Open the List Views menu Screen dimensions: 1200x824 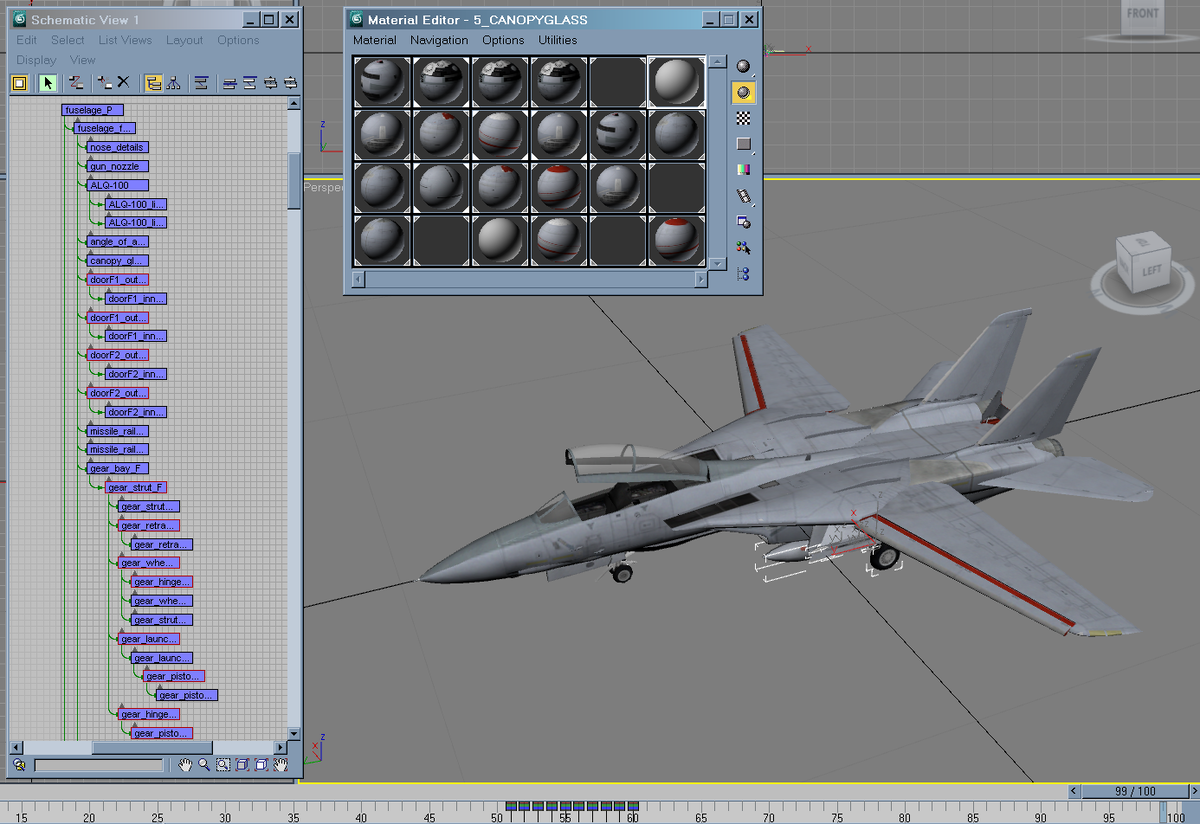(x=125, y=40)
